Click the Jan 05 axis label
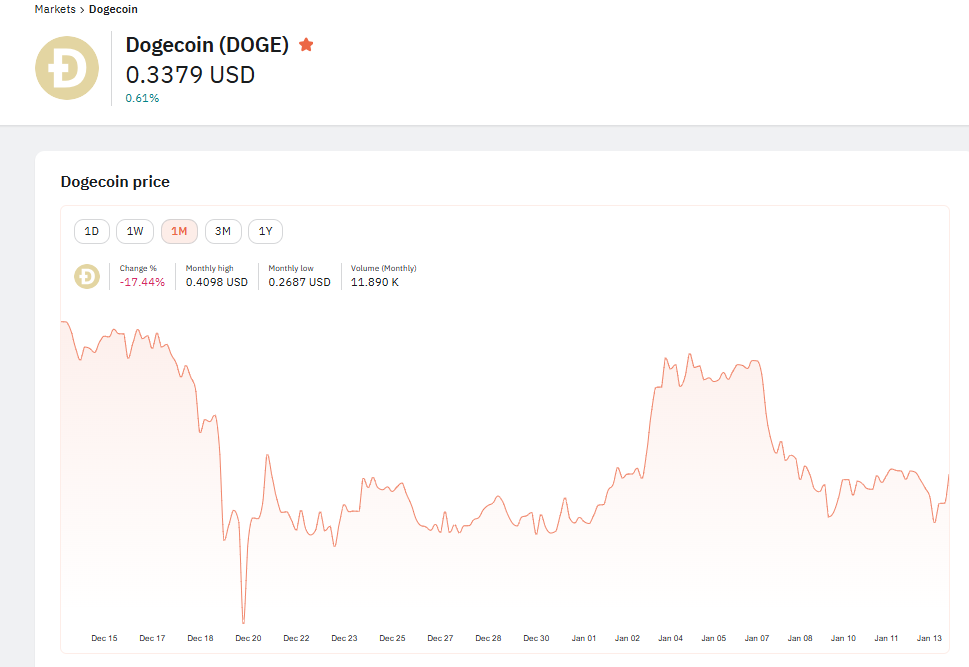Image resolution: width=969 pixels, height=667 pixels. pyautogui.click(x=714, y=638)
